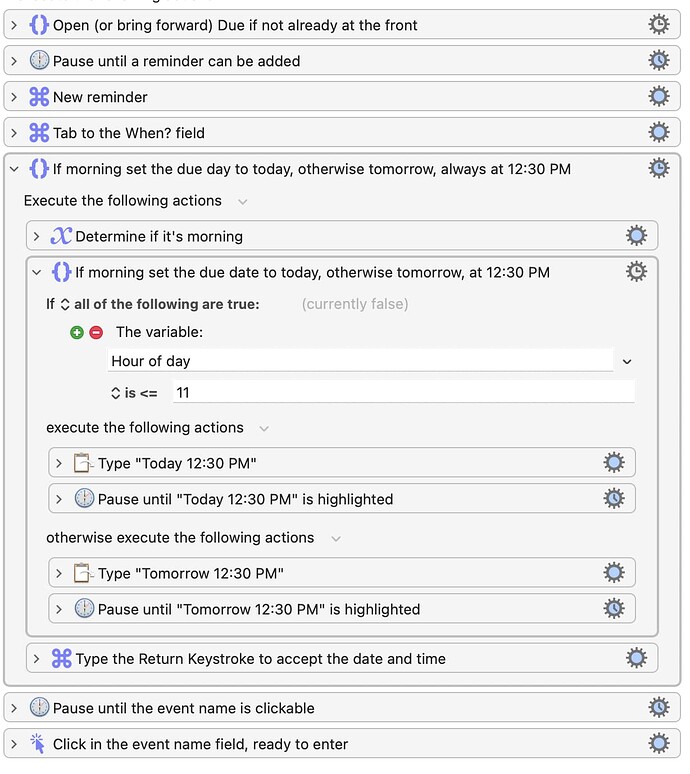Open gear menu for Type "Today 12:30 PM"
The width and height of the screenshot is (690, 774).
click(614, 463)
